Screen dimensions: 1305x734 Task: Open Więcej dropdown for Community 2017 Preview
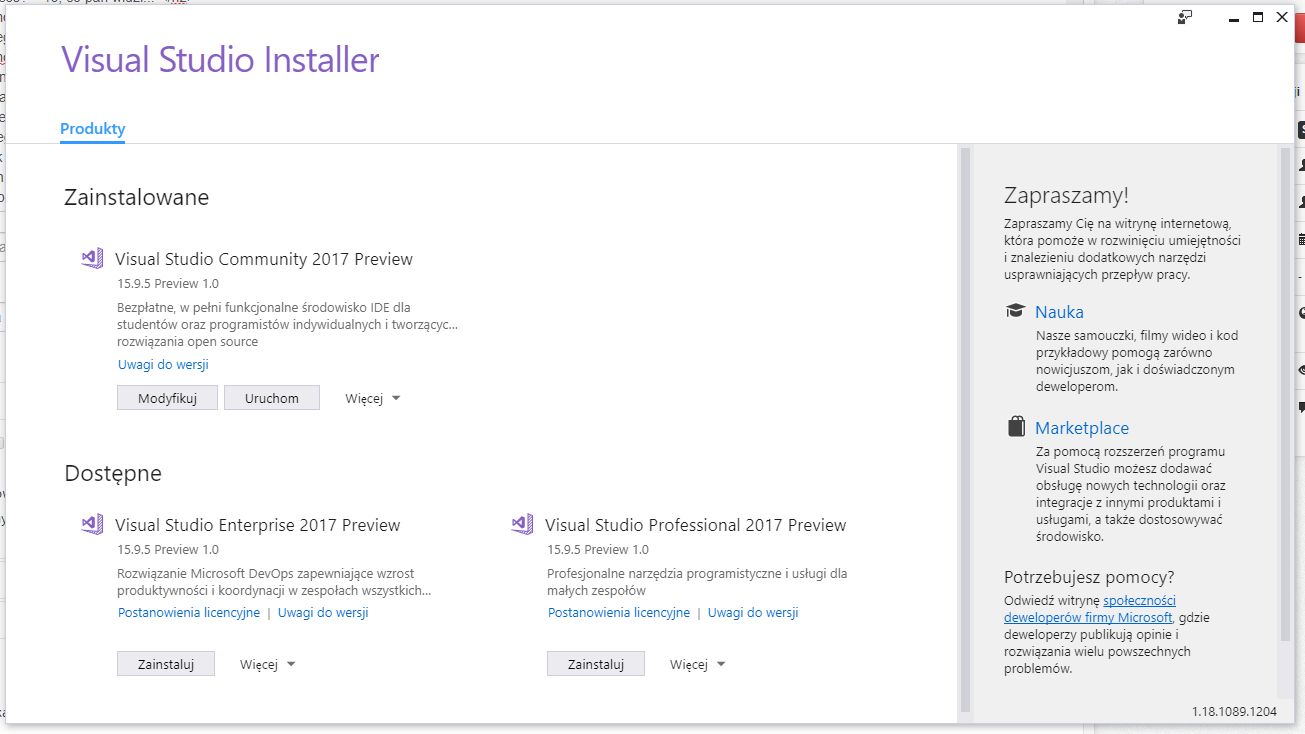pyautogui.click(x=373, y=398)
